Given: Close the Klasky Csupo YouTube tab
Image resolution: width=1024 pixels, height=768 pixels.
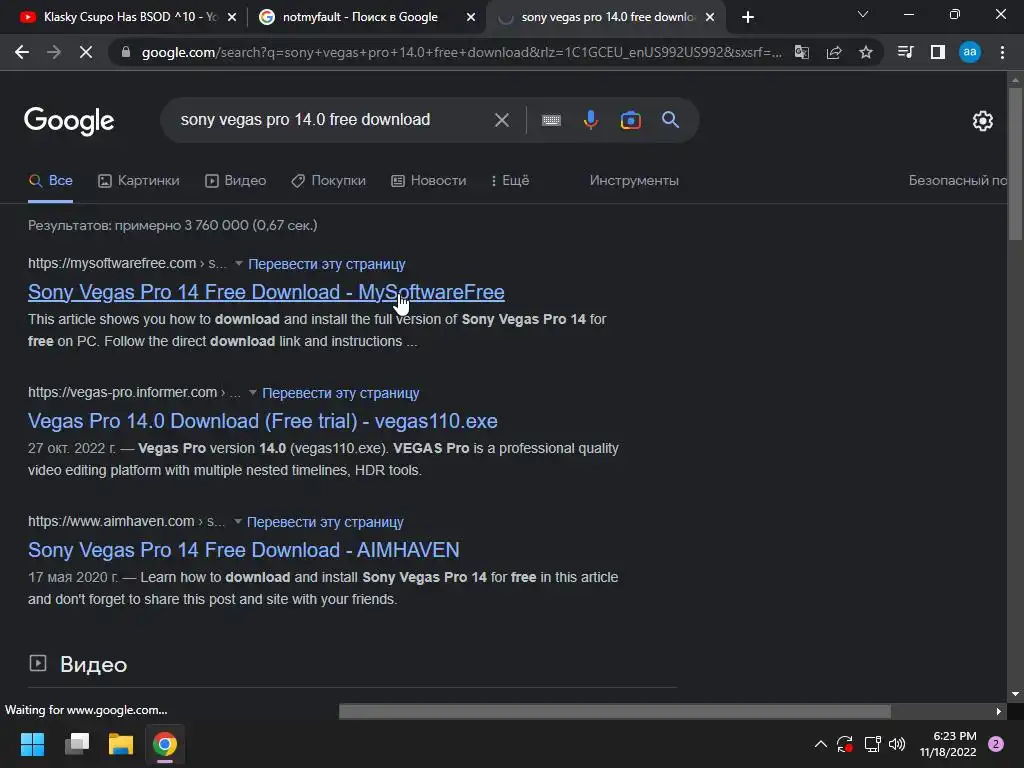Looking at the screenshot, I should coord(232,17).
